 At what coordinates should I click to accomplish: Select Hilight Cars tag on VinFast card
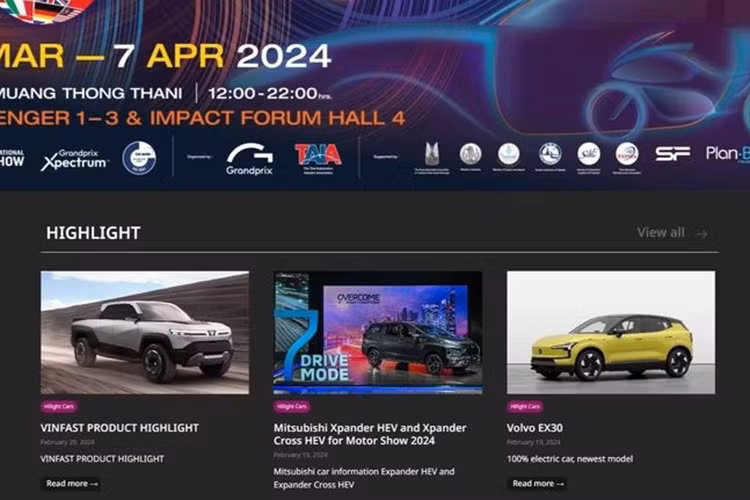(x=59, y=407)
